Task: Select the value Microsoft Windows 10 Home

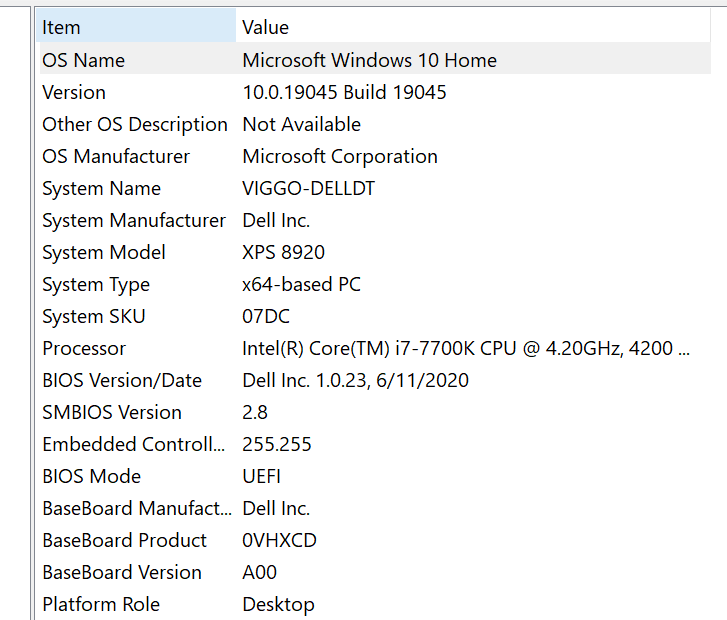Action: tap(370, 60)
